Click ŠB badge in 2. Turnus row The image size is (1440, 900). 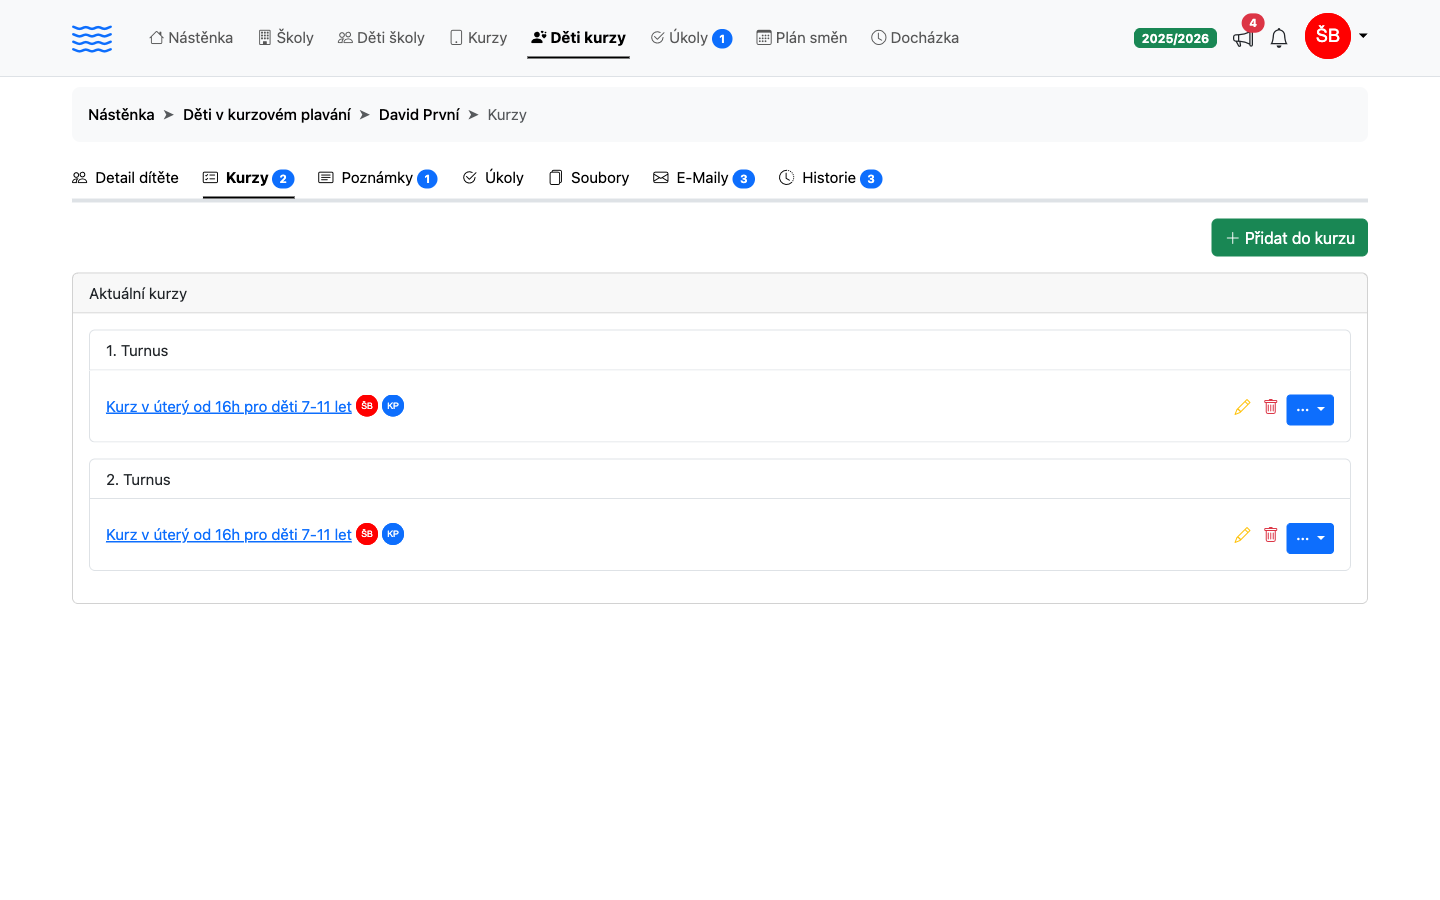tap(367, 534)
